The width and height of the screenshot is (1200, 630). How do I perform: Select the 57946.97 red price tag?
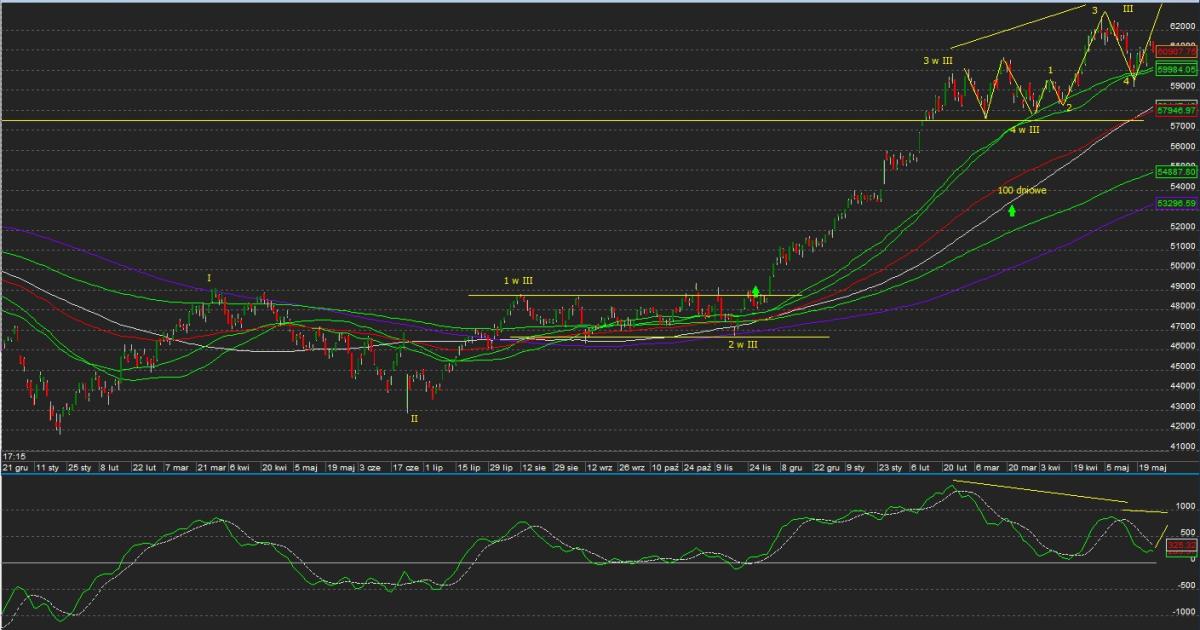(1176, 110)
